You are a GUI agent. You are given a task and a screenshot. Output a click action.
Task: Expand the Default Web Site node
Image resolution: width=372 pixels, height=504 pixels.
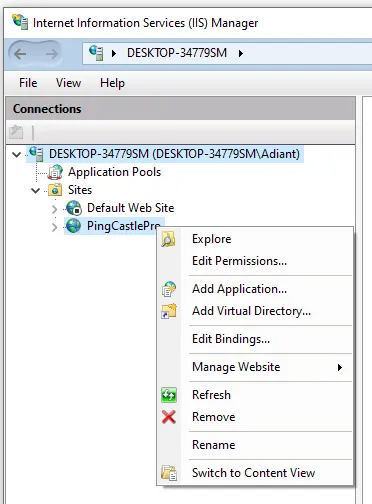coord(55,209)
